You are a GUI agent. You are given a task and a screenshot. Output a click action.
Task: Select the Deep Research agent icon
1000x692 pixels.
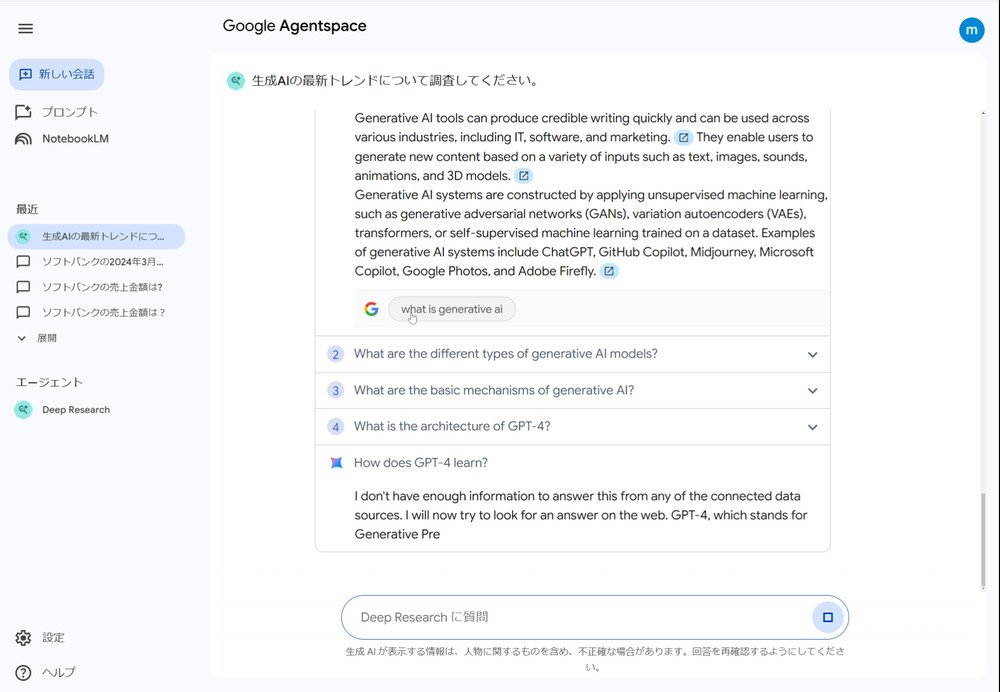(x=22, y=409)
